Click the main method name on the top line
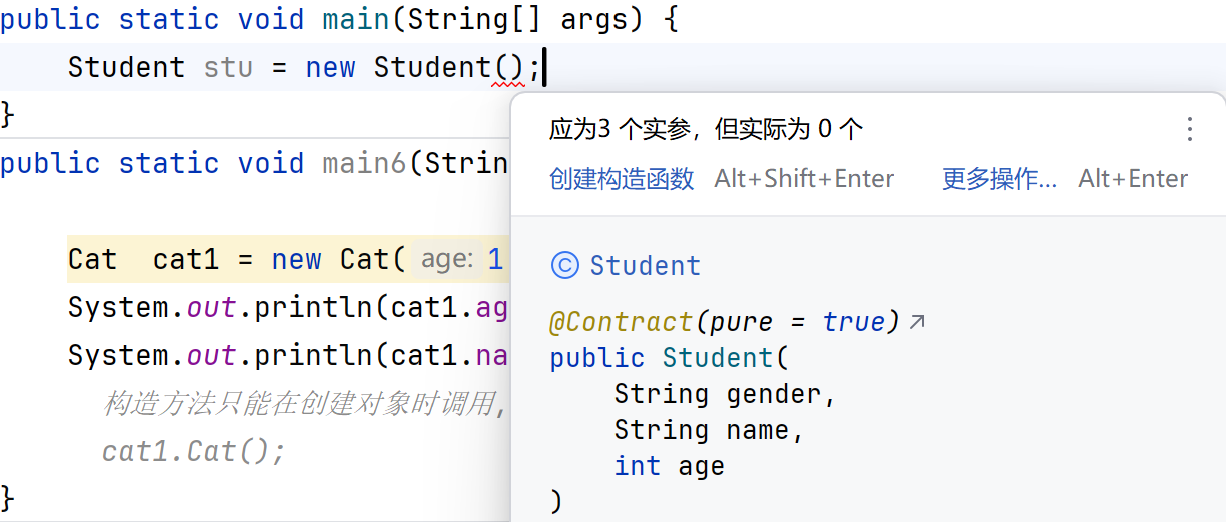 tap(357, 20)
